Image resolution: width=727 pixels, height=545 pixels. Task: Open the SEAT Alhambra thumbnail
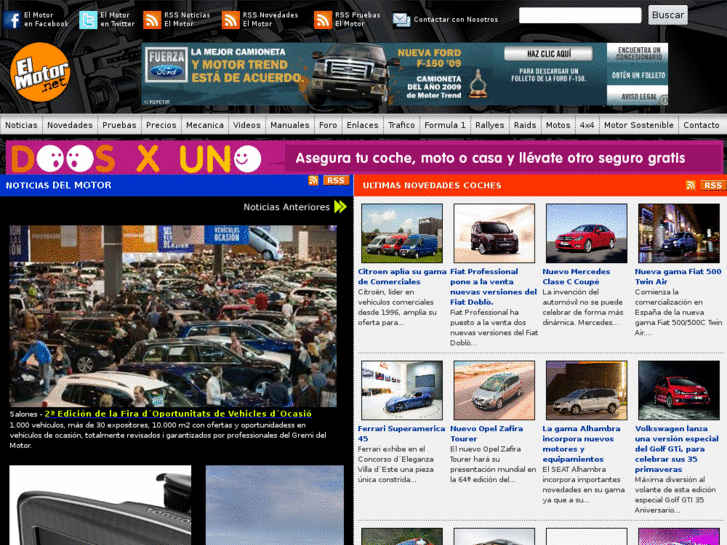pos(587,390)
